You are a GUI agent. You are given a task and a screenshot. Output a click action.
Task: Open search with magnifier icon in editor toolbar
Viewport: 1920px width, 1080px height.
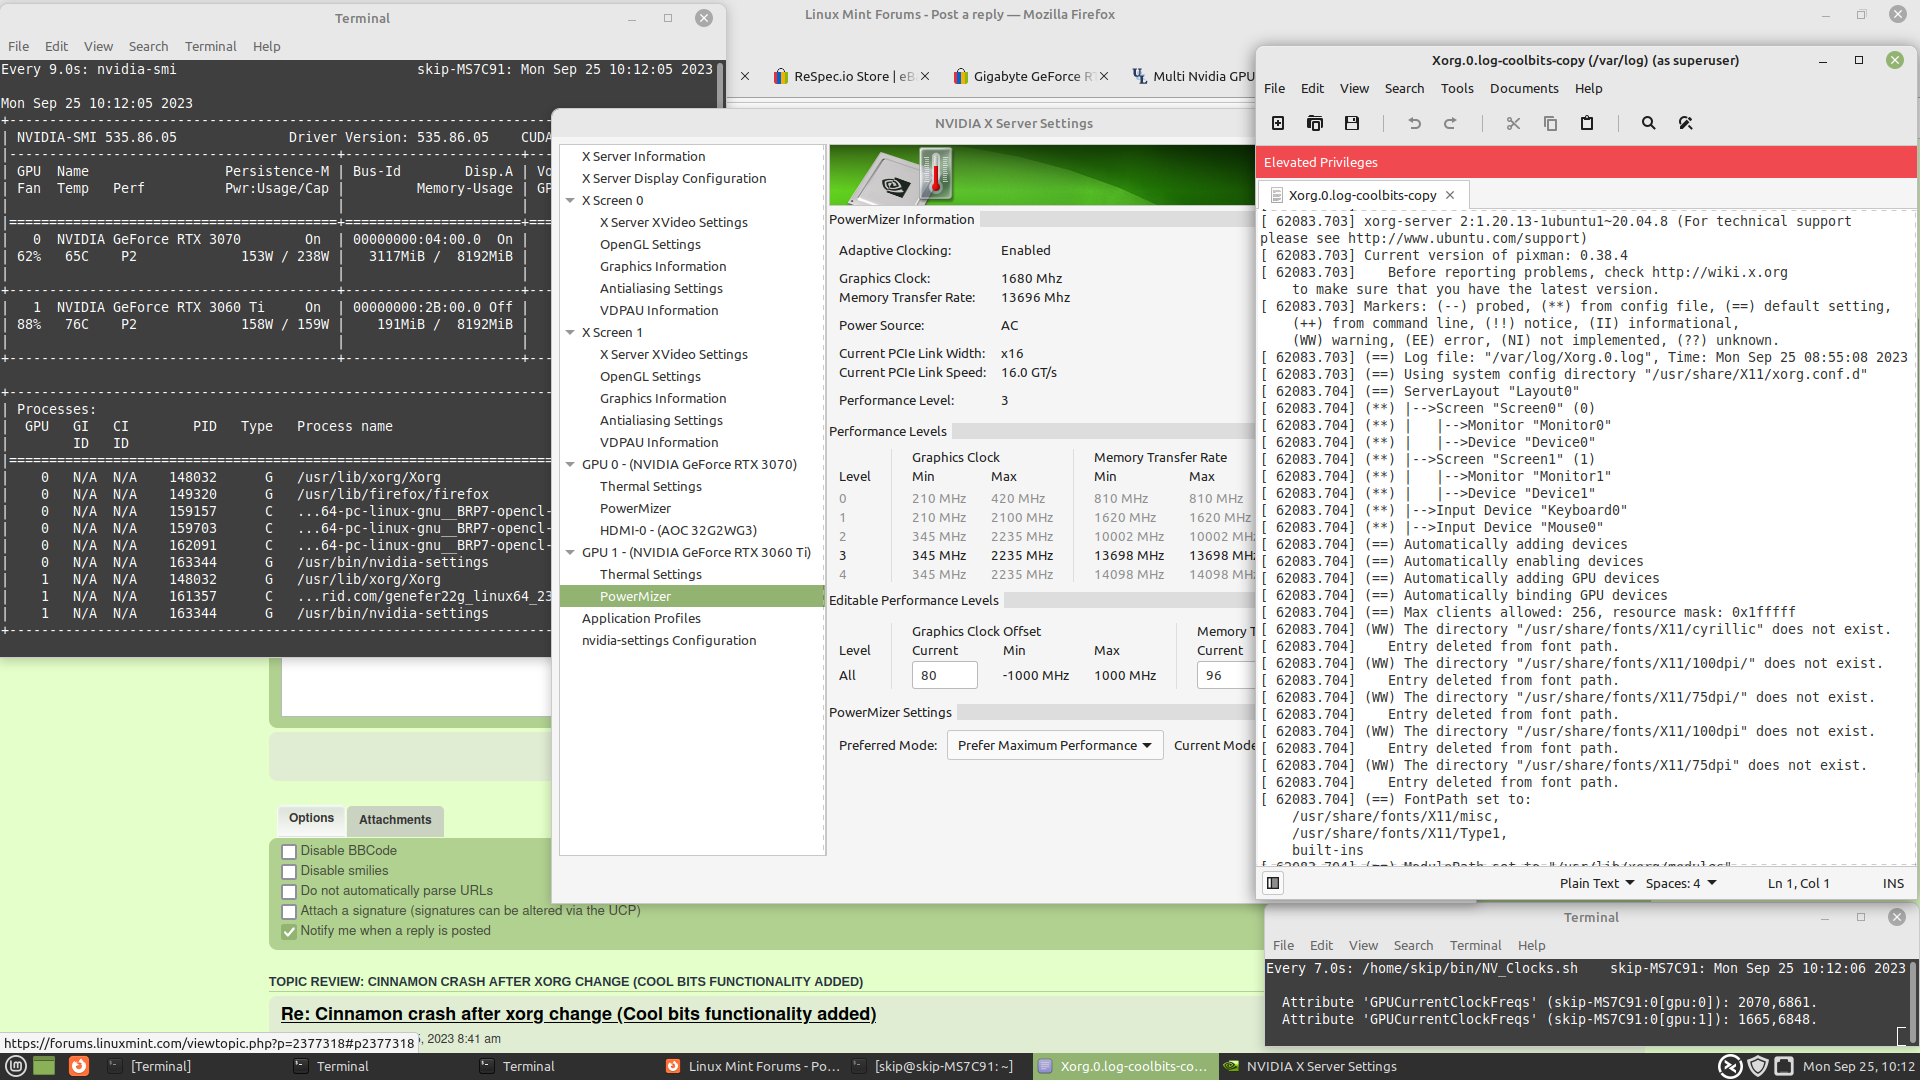(1649, 123)
